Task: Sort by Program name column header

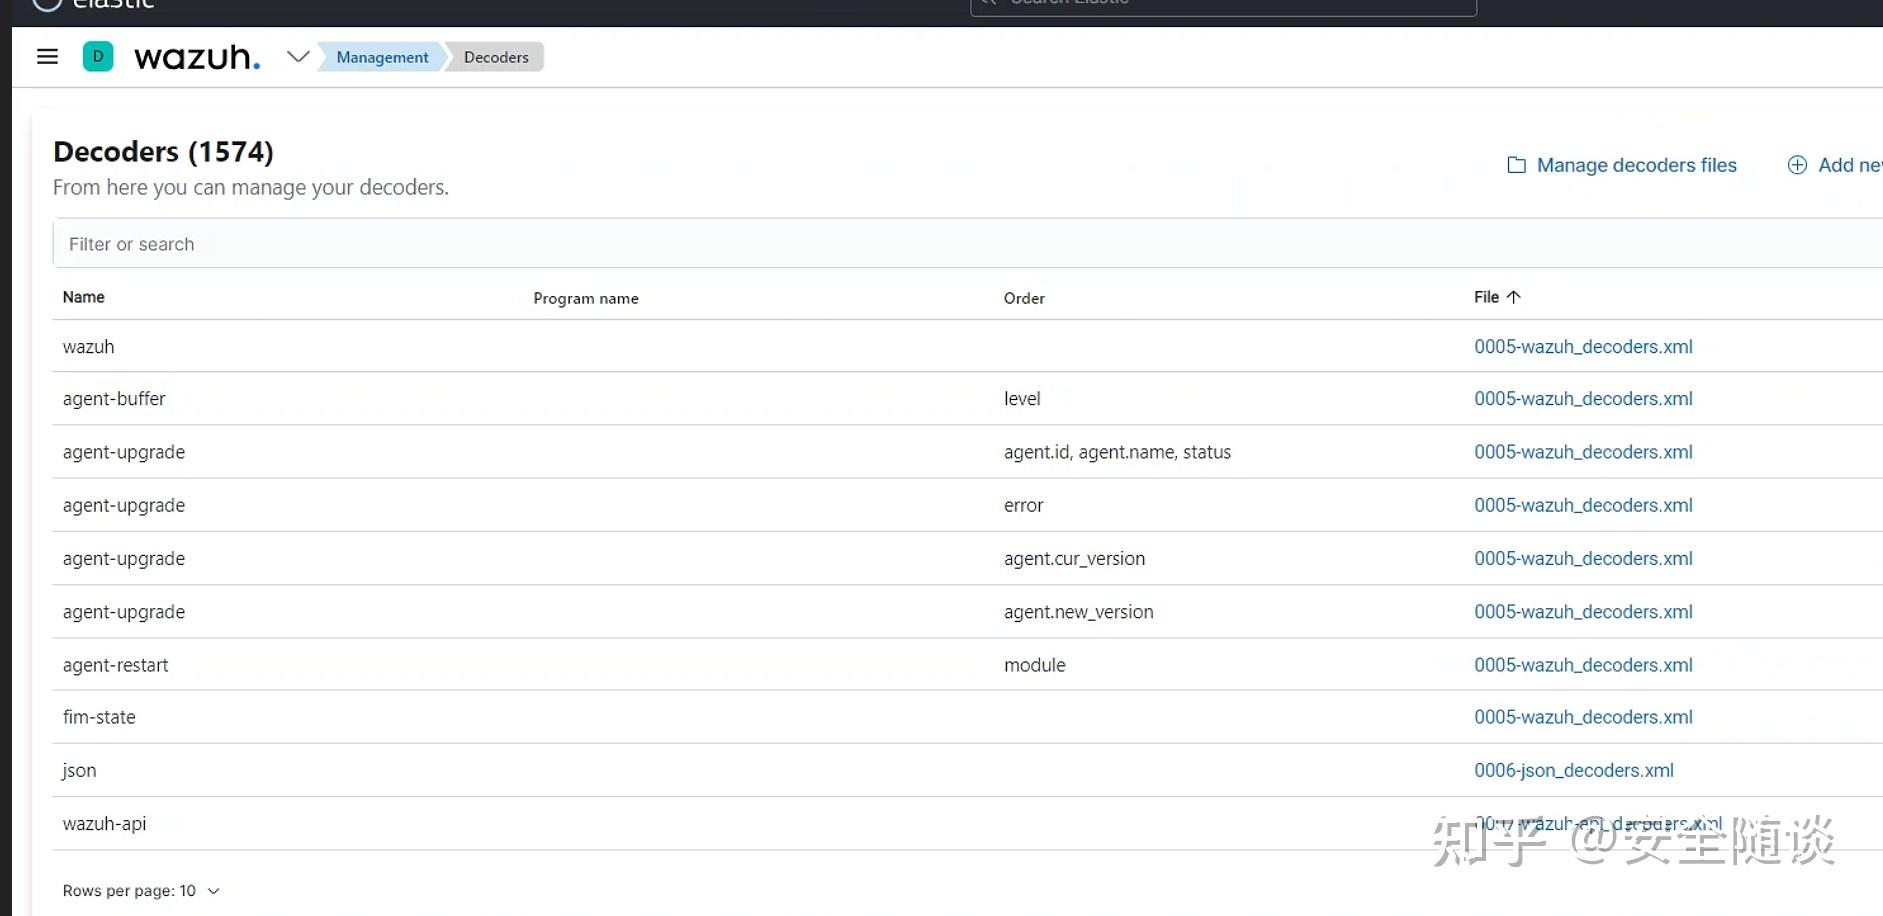Action: (586, 298)
